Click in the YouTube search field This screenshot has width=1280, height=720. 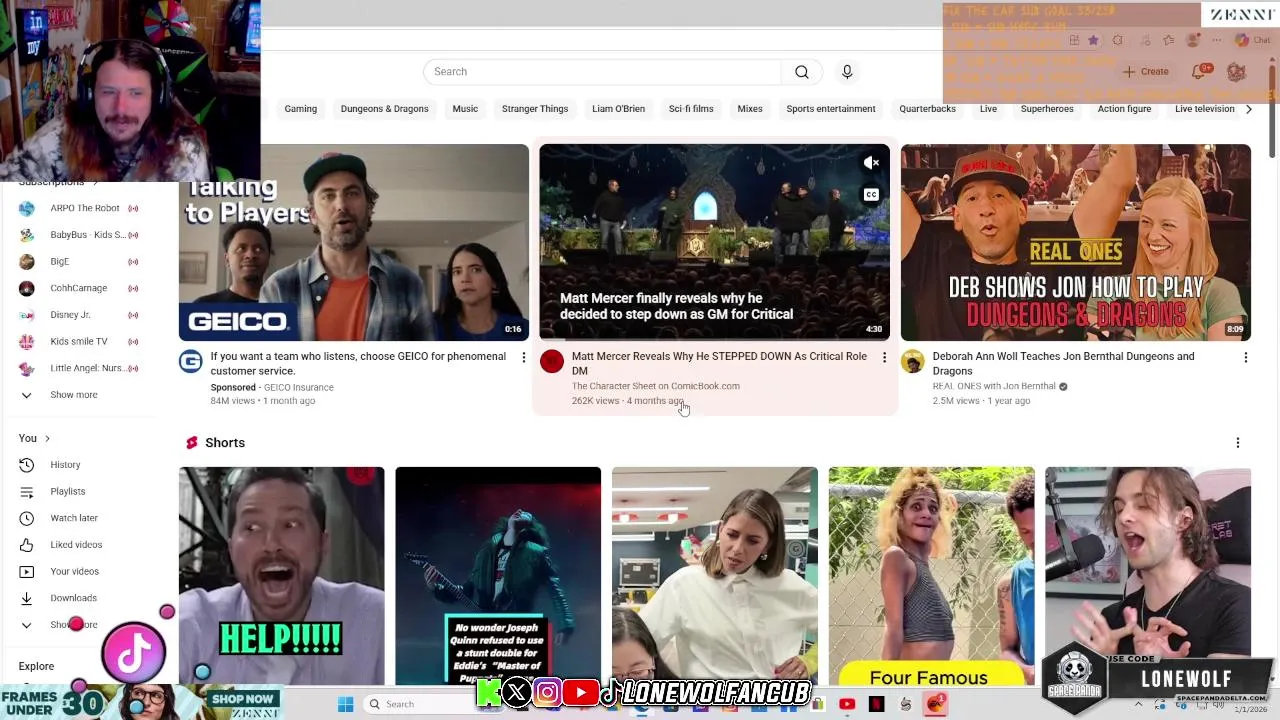602,72
